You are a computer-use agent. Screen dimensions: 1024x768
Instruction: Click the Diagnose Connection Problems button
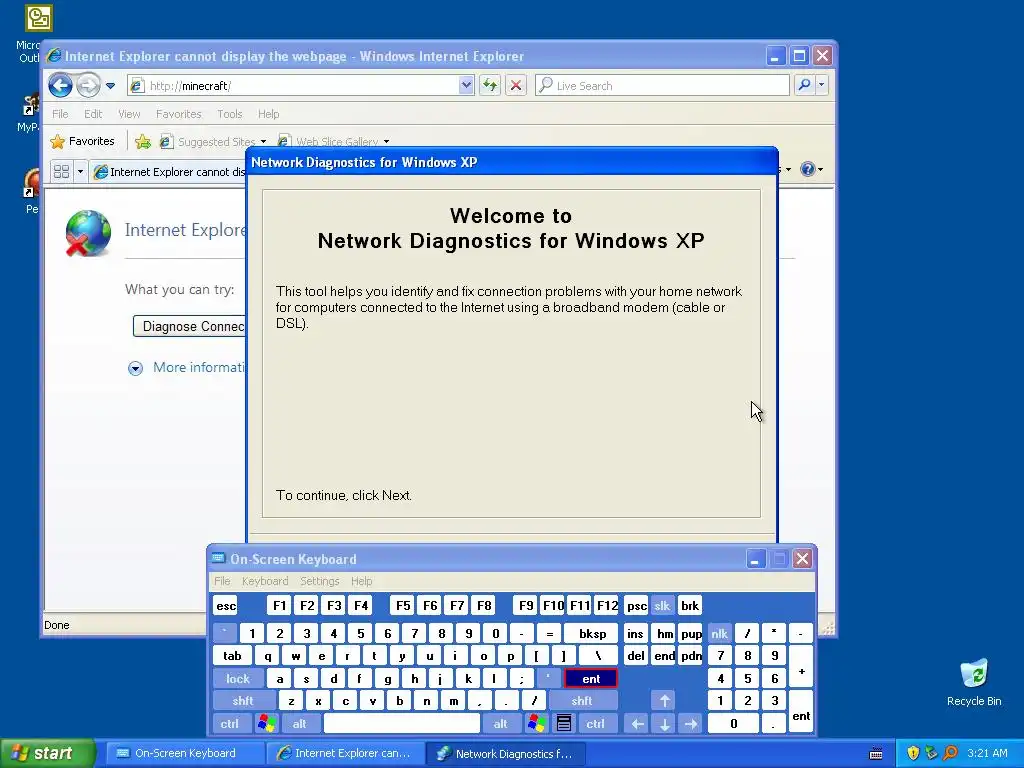click(190, 326)
